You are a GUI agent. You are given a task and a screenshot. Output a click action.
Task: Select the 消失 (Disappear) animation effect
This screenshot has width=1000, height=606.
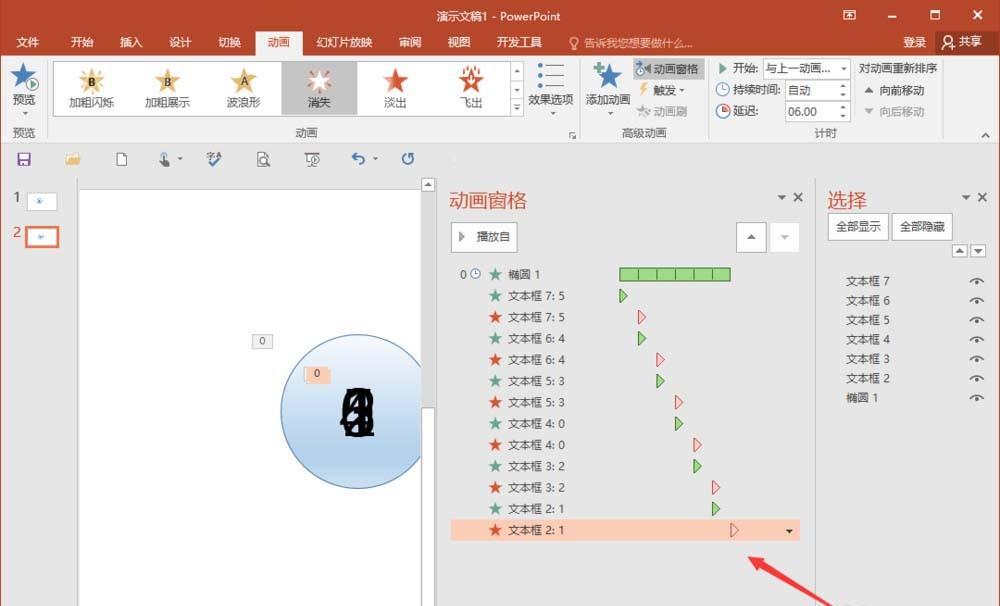319,87
